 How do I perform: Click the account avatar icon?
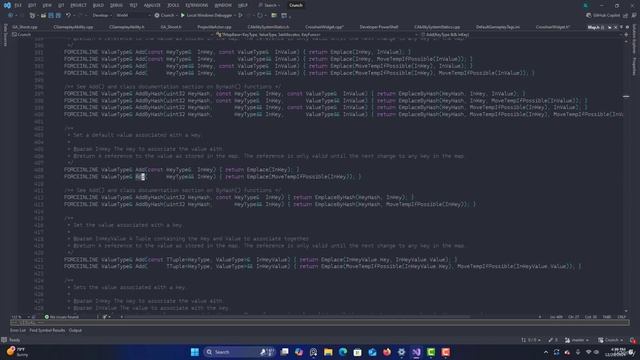tap(586, 5)
